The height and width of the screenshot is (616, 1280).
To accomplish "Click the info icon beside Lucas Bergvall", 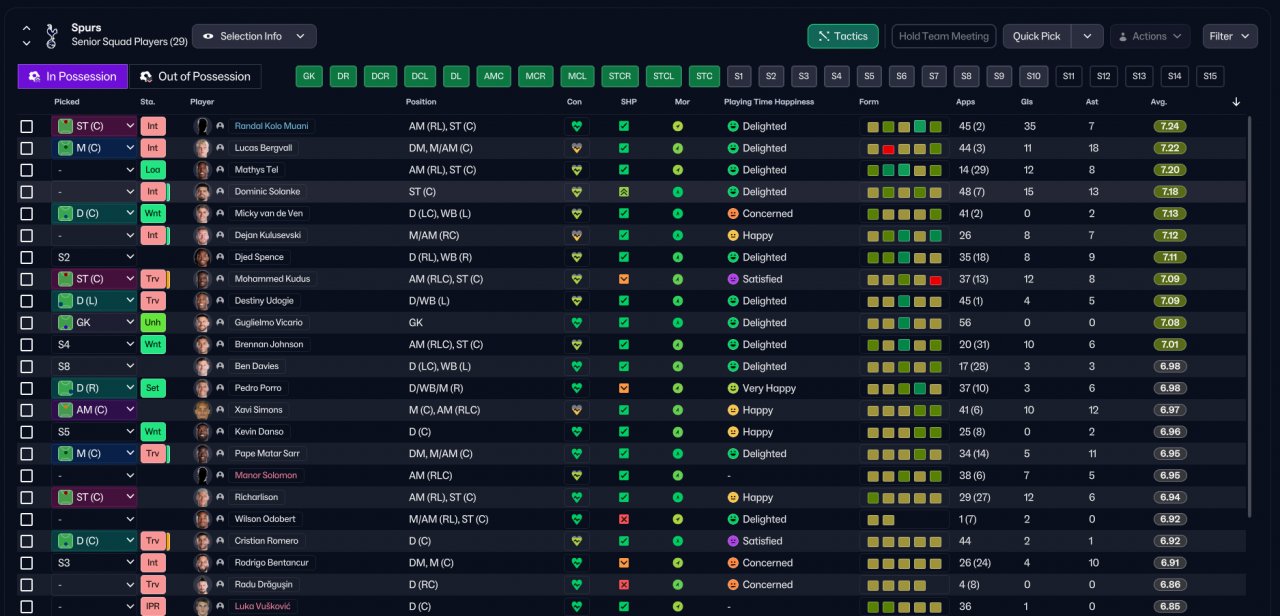I will click(220, 148).
